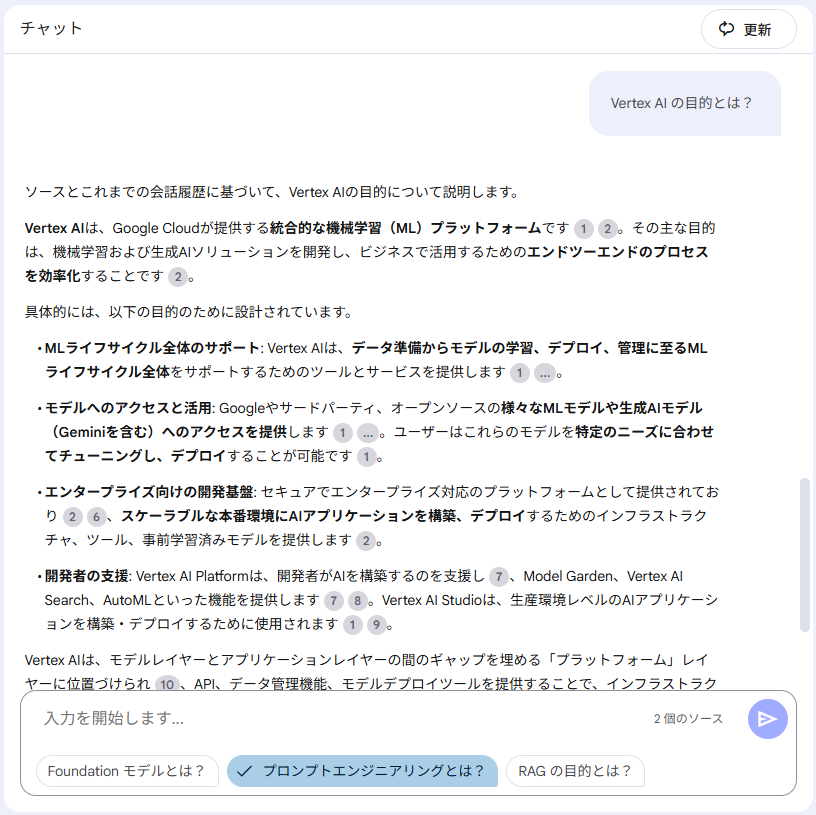Choose the プロンプトエンジニアリングとは？ suggestion chip
Image resolution: width=816 pixels, height=815 pixels.
click(x=362, y=771)
